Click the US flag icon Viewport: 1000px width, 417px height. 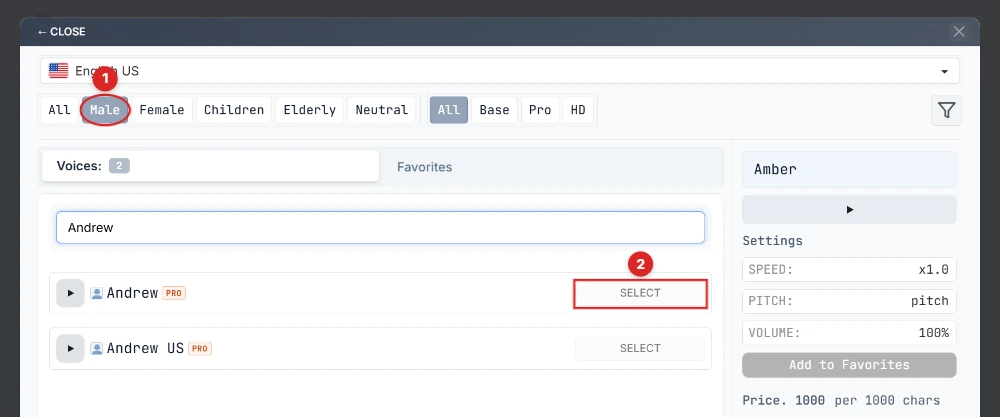click(59, 71)
